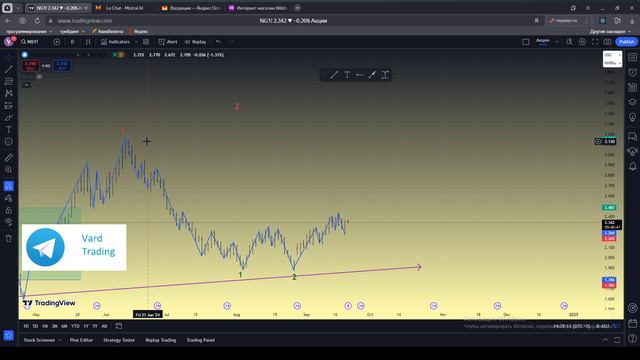Image resolution: width=640 pixels, height=360 pixels.
Task: Remove drawings with the trash icon
Action: tap(9, 238)
